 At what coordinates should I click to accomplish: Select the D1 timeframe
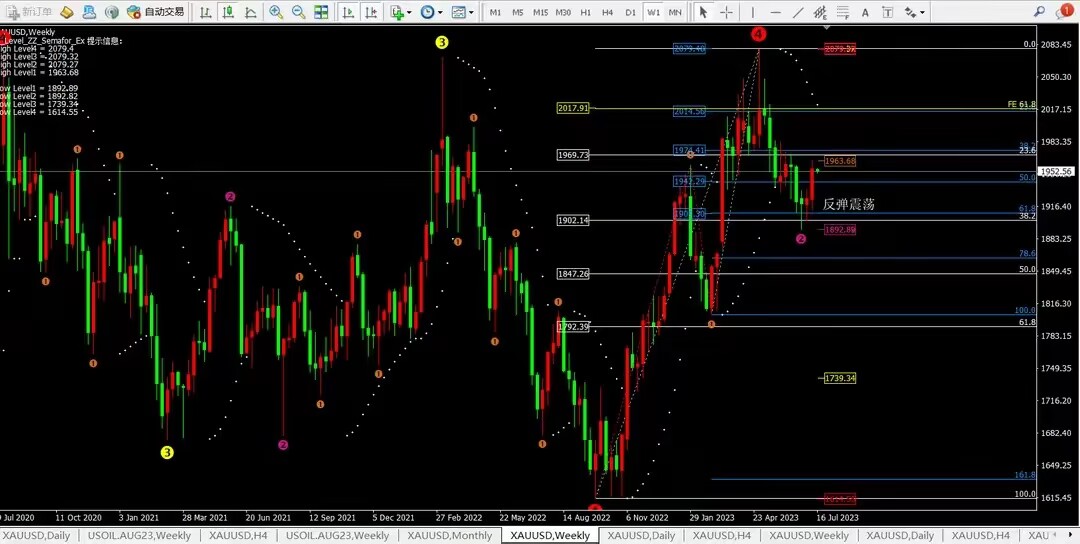click(x=630, y=12)
